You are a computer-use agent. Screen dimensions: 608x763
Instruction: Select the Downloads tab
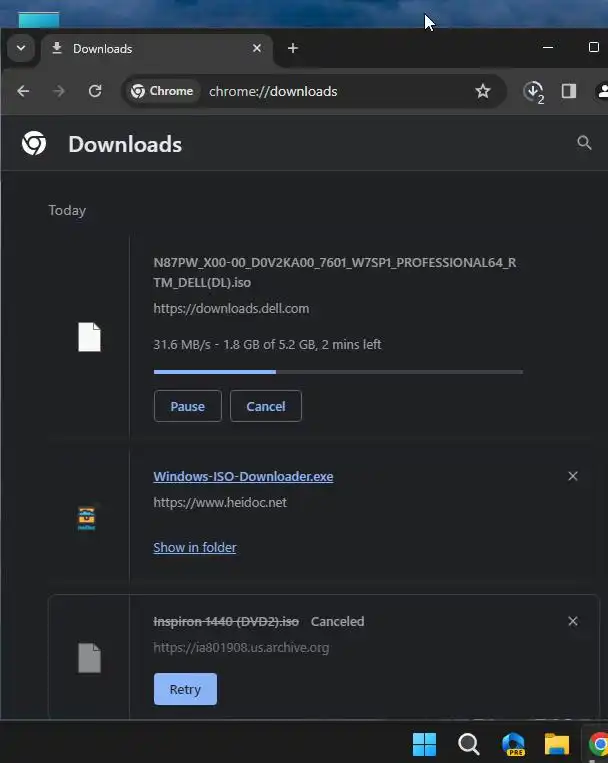point(157,49)
